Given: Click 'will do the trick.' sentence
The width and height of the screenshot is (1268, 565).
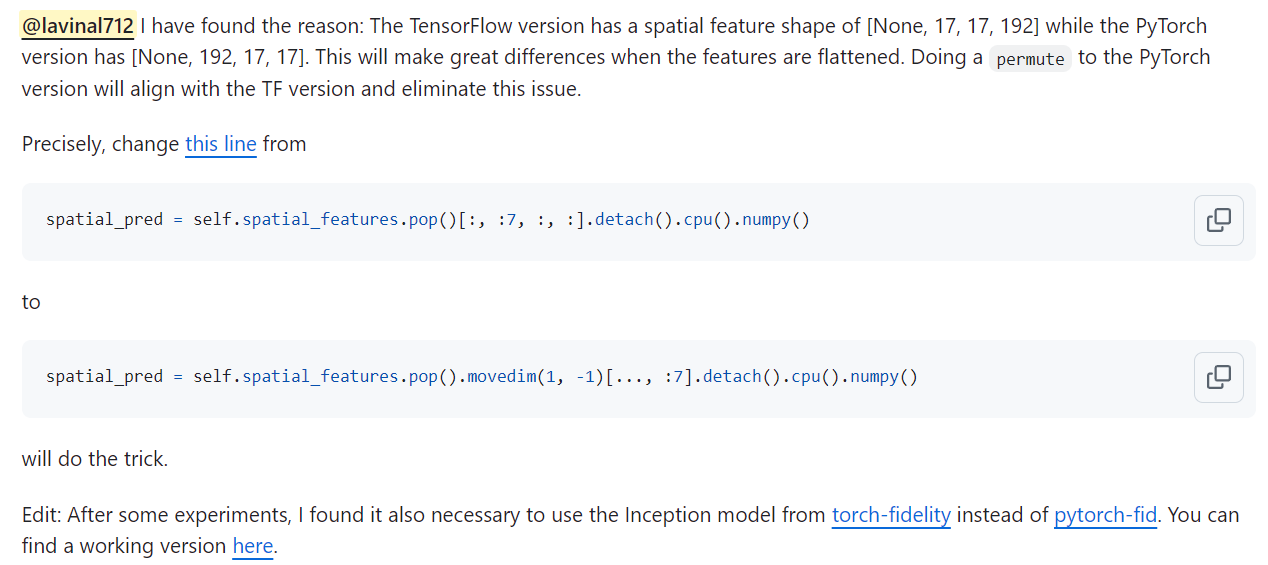Looking at the screenshot, I should tap(95, 460).
